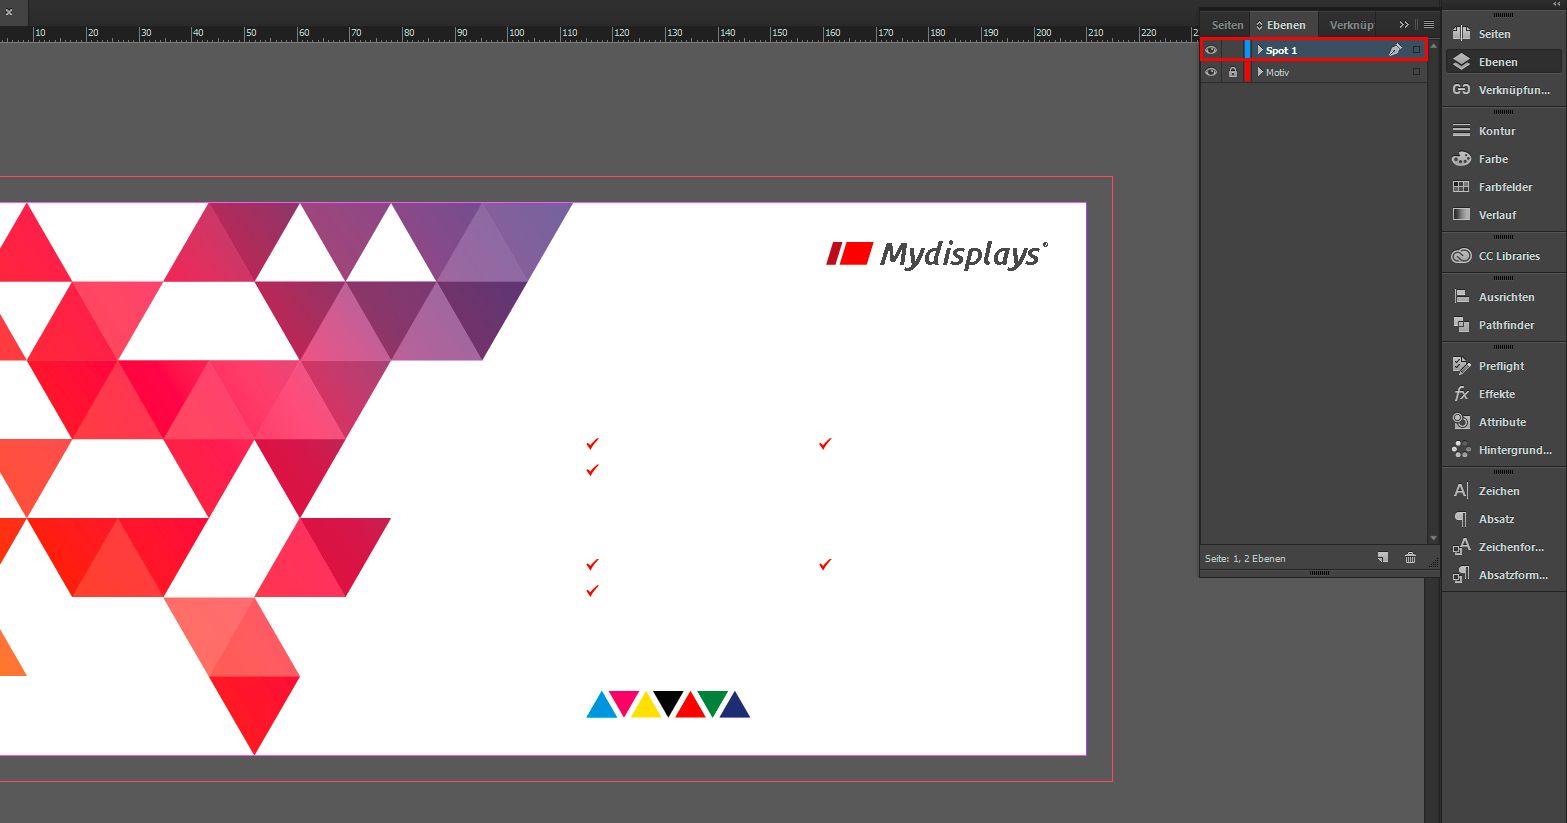Open the Effekte panel
1567x823 pixels.
pos(1503,394)
